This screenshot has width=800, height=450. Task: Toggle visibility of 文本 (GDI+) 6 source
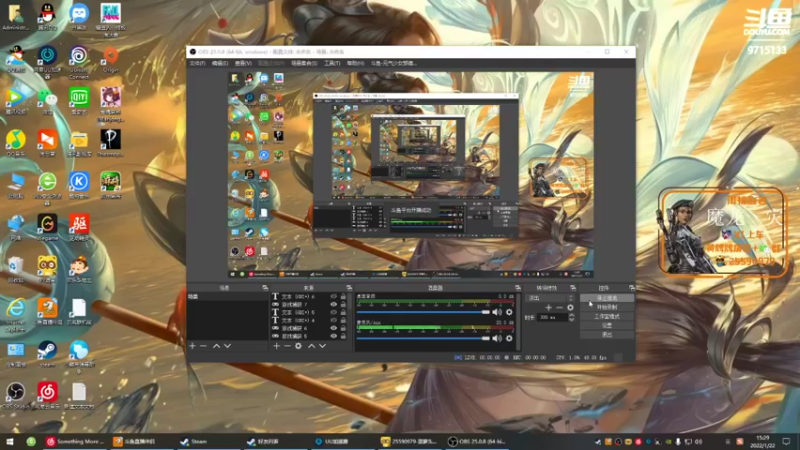tap(334, 296)
